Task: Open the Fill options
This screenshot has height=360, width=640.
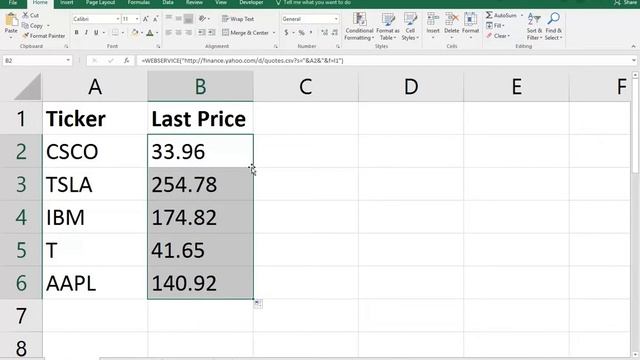Action: pyautogui.click(x=495, y=26)
